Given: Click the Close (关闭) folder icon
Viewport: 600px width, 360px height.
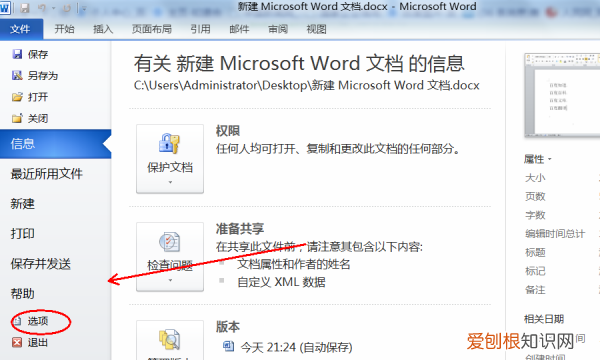Looking at the screenshot, I should (x=17, y=118).
